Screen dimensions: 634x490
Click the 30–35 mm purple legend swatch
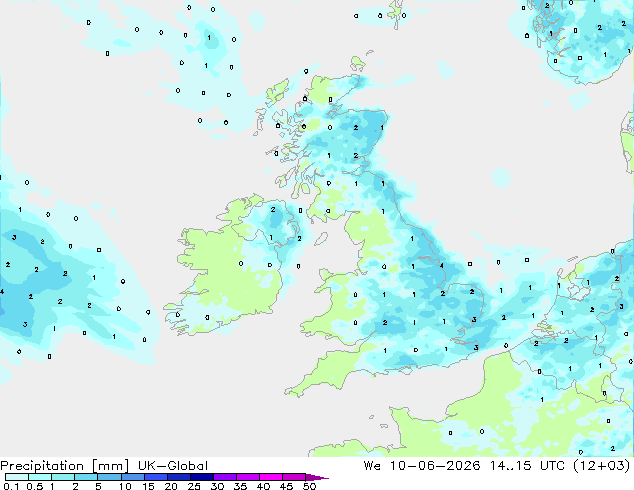point(225,477)
